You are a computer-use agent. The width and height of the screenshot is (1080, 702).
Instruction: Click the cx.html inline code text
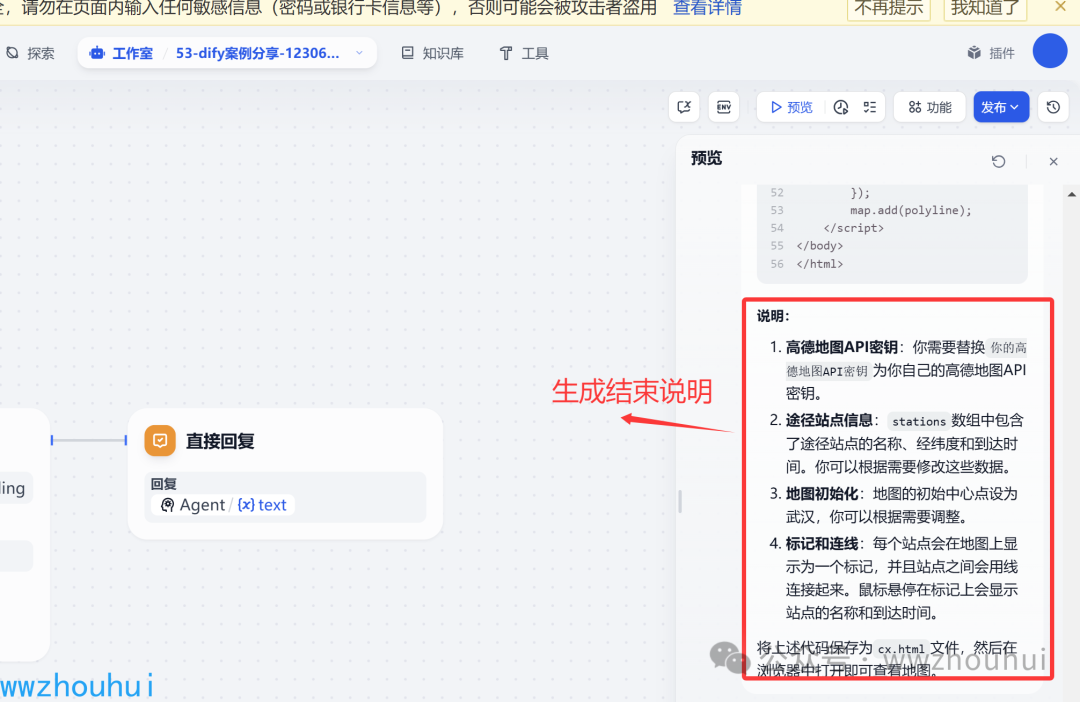pyautogui.click(x=901, y=649)
